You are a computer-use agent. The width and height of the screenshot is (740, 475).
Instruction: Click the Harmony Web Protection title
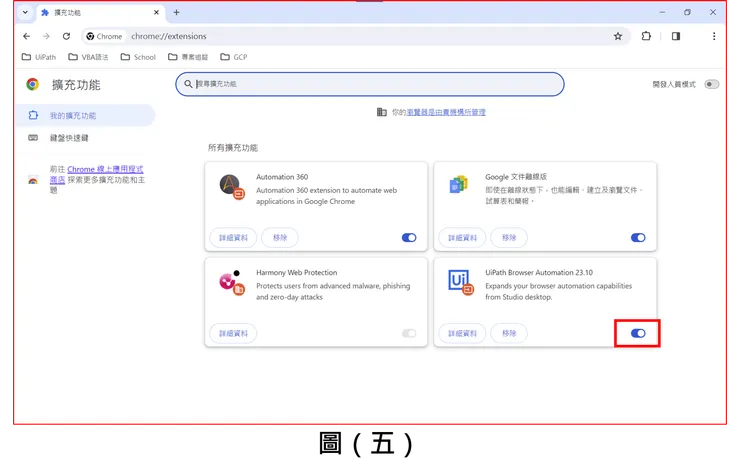point(296,272)
